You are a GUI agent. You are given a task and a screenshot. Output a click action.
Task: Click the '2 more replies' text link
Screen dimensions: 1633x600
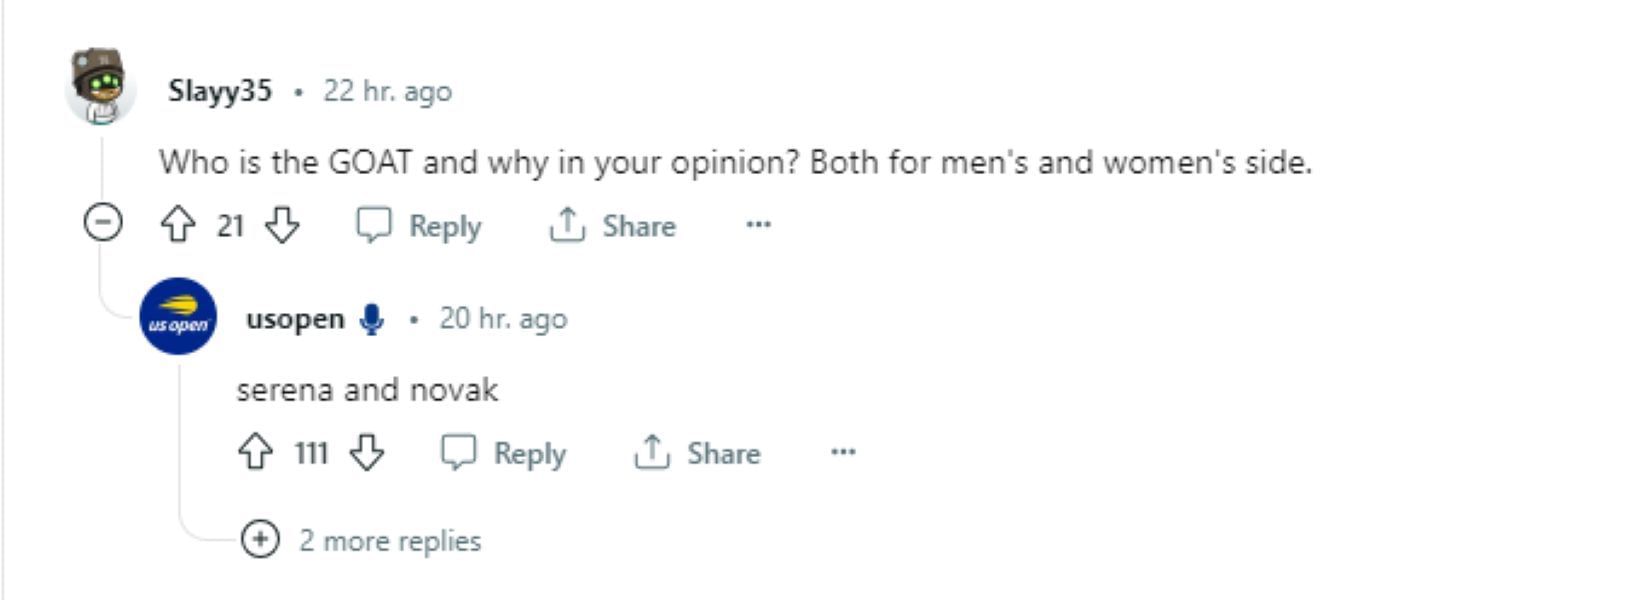[390, 541]
